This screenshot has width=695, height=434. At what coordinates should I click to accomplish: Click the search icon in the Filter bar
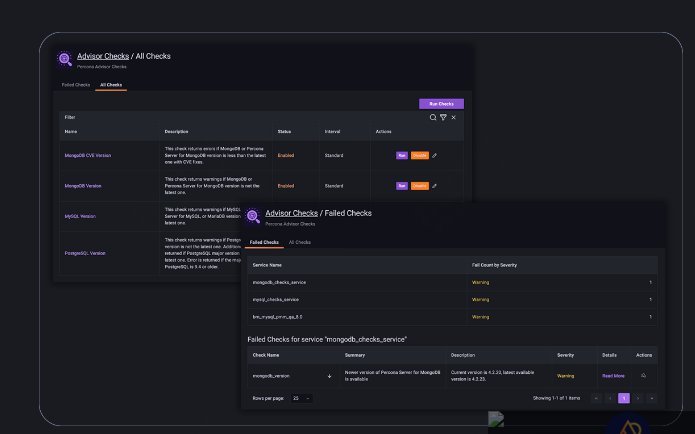pos(433,117)
